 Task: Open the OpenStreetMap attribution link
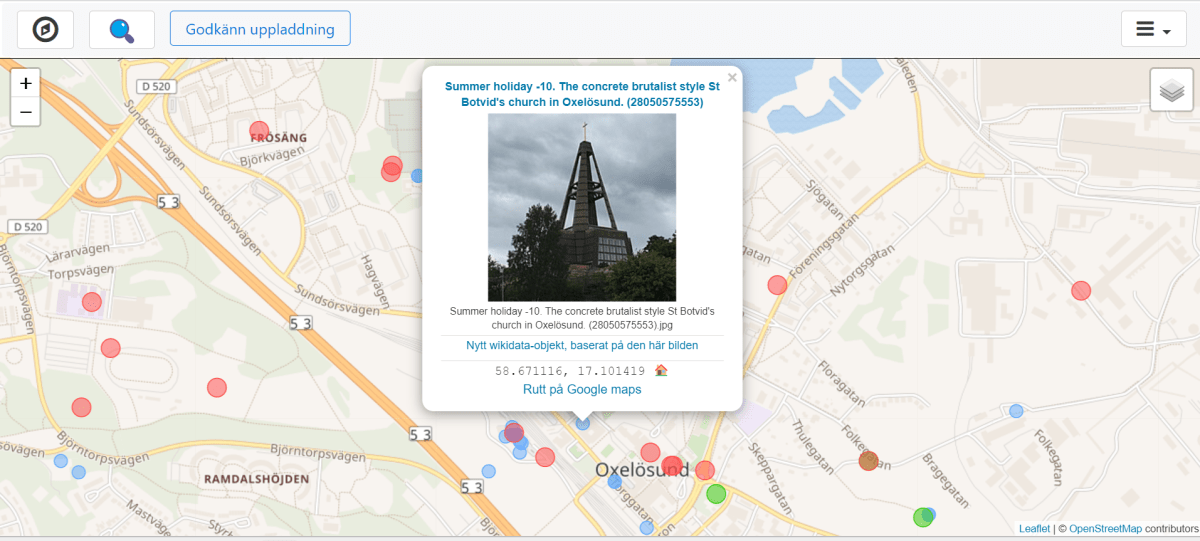(1105, 529)
